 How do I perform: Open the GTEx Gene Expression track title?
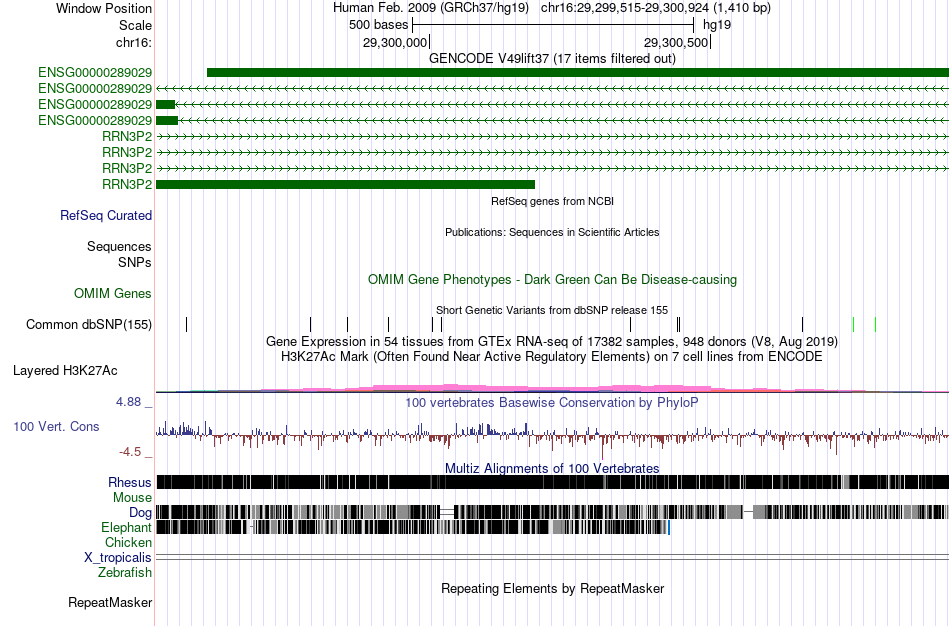click(x=552, y=341)
